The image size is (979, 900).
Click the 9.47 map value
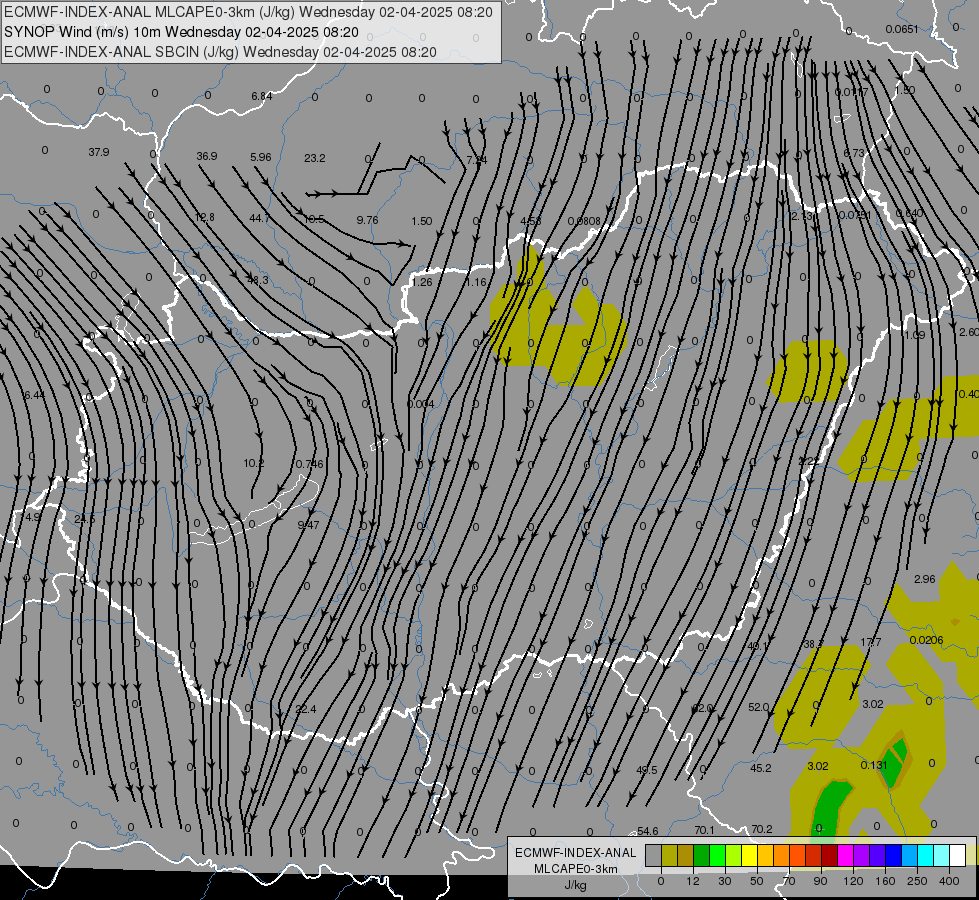click(x=308, y=525)
